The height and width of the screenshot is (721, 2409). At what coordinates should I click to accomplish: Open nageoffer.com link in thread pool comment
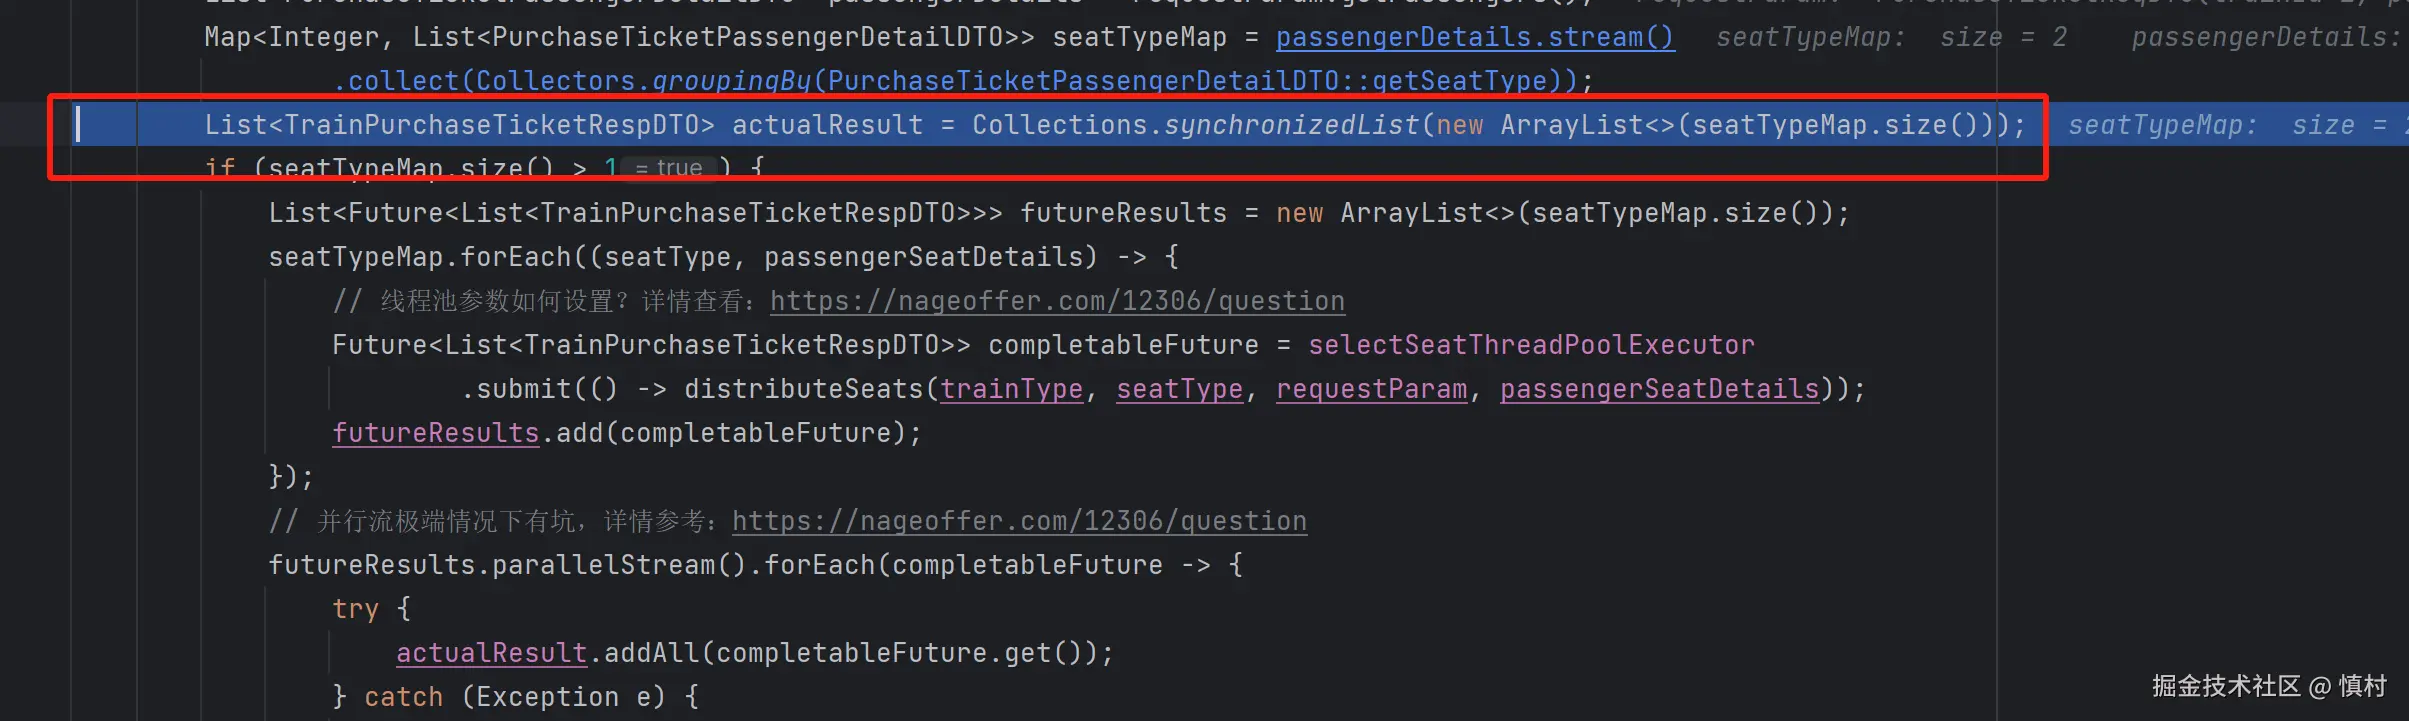(1057, 301)
